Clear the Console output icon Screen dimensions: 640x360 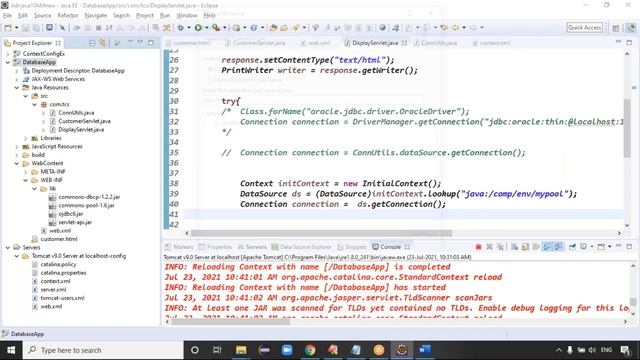(514, 247)
